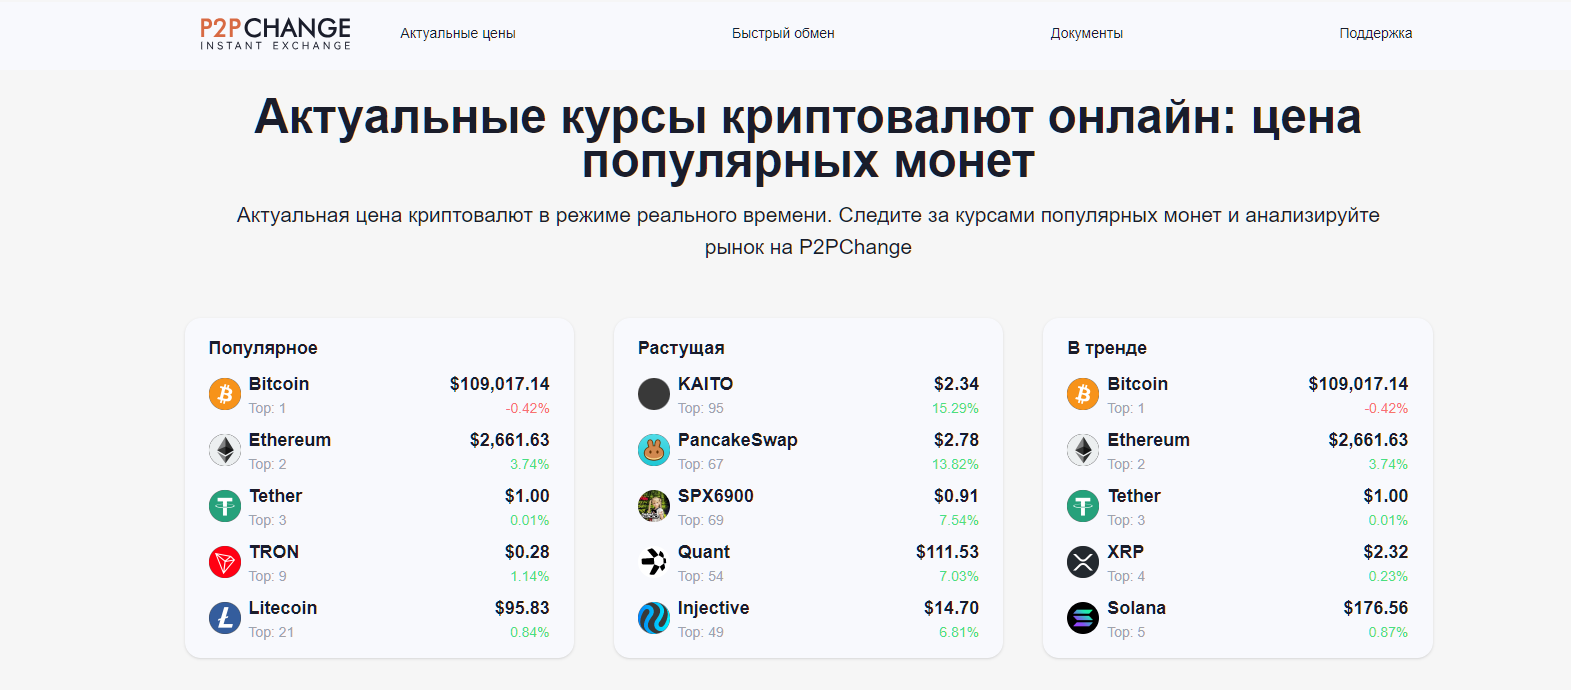Viewport: 1571px width, 690px height.
Task: Click the Litecoin change value 0.84%
Action: [530, 632]
